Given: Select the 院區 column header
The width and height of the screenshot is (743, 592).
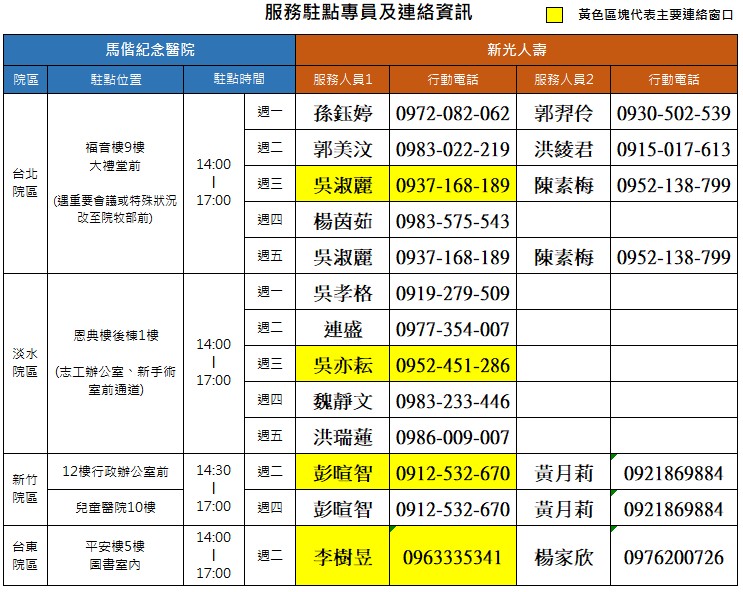Looking at the screenshot, I should [x=26, y=79].
